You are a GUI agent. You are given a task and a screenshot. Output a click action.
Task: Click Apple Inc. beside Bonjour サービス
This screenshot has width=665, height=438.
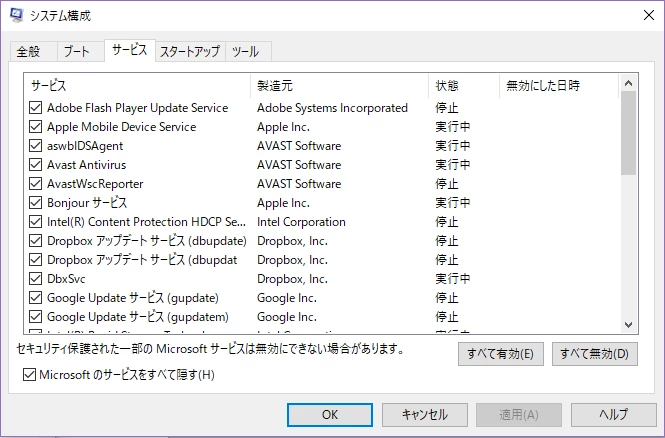283,203
